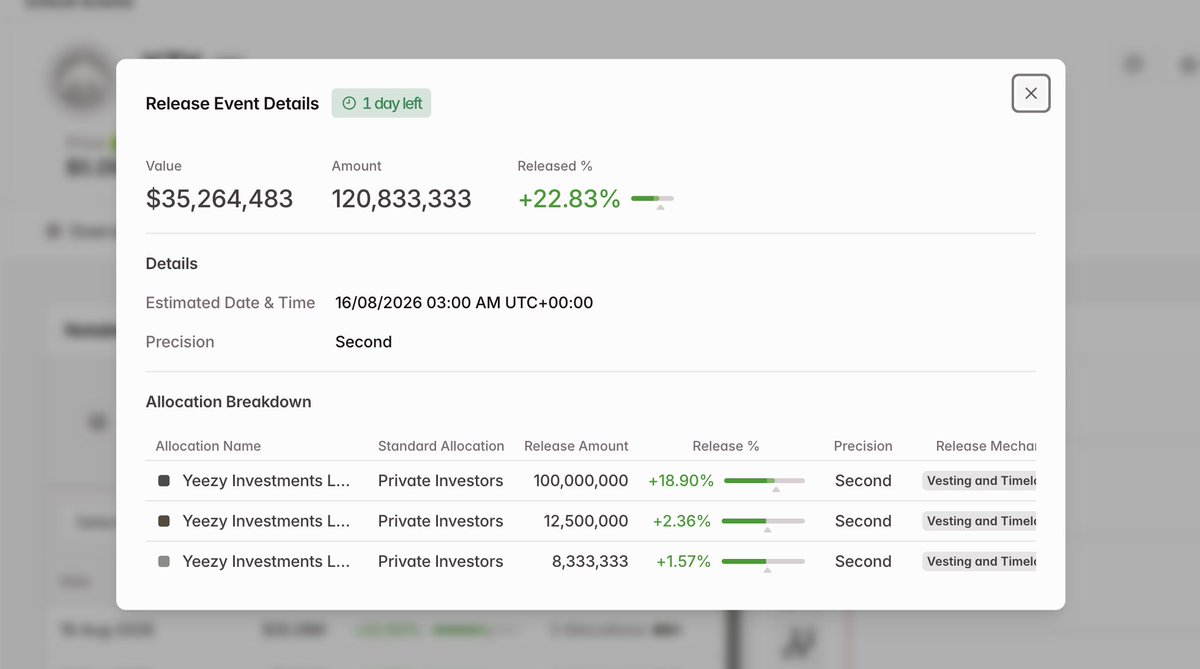Viewport: 1200px width, 669px height.
Task: Click the 'Standard Allocation' column header
Action: coord(441,446)
